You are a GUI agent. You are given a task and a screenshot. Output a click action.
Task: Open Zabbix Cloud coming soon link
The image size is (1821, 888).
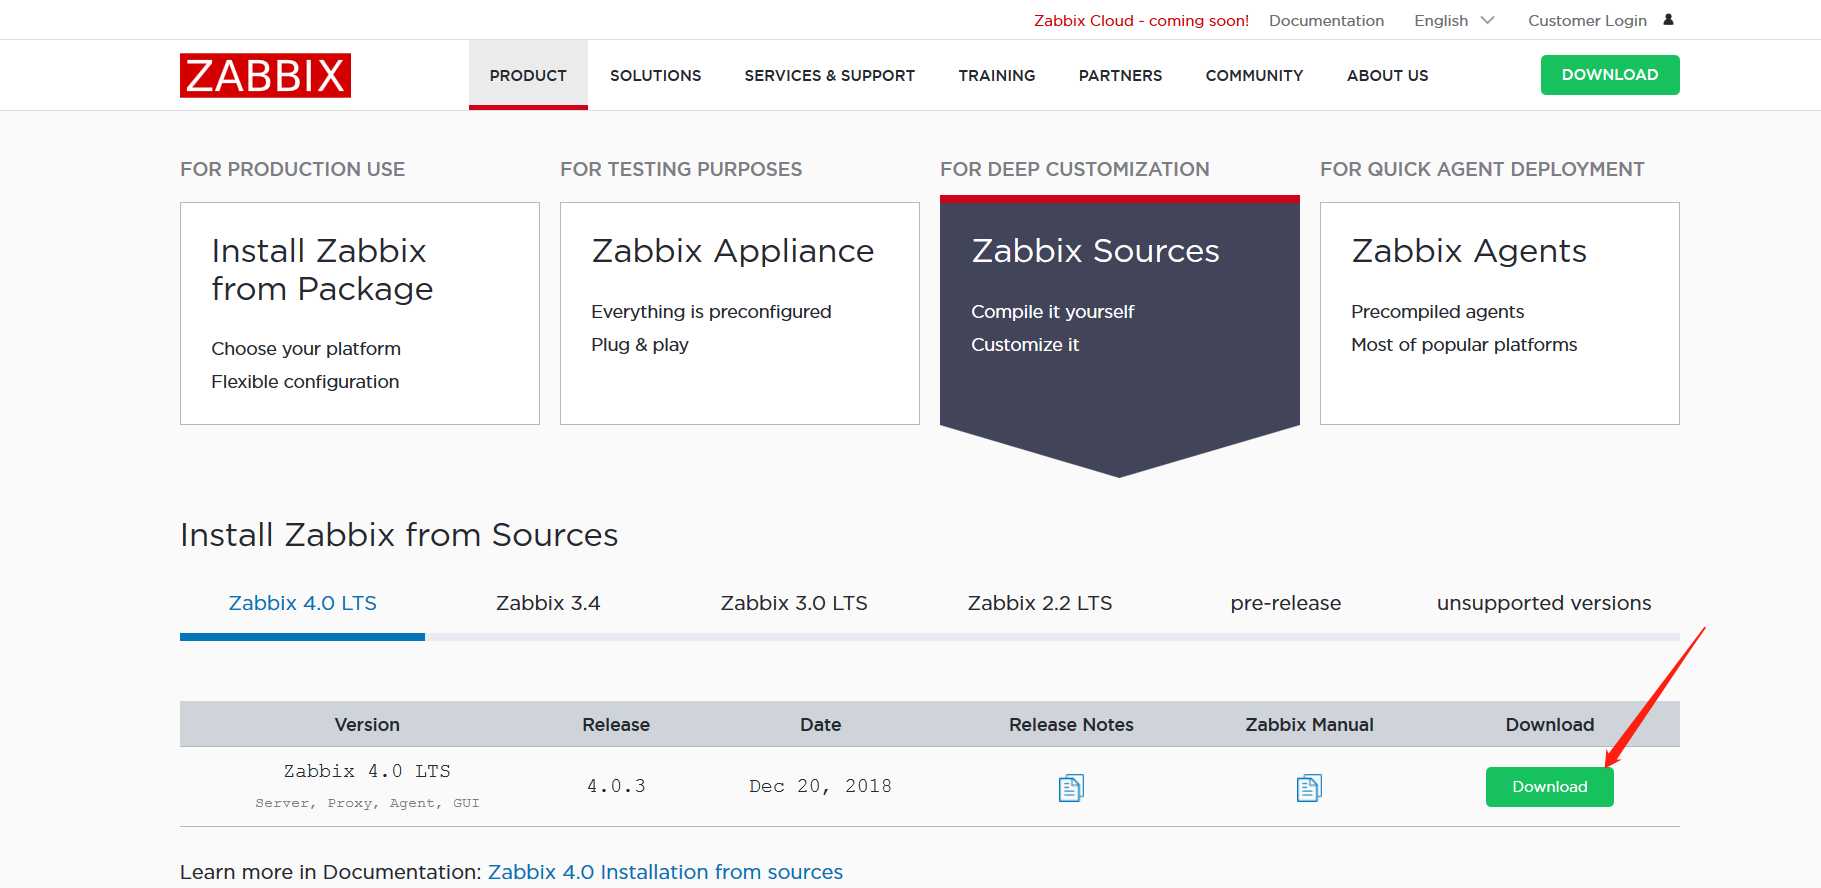pyautogui.click(x=1141, y=20)
